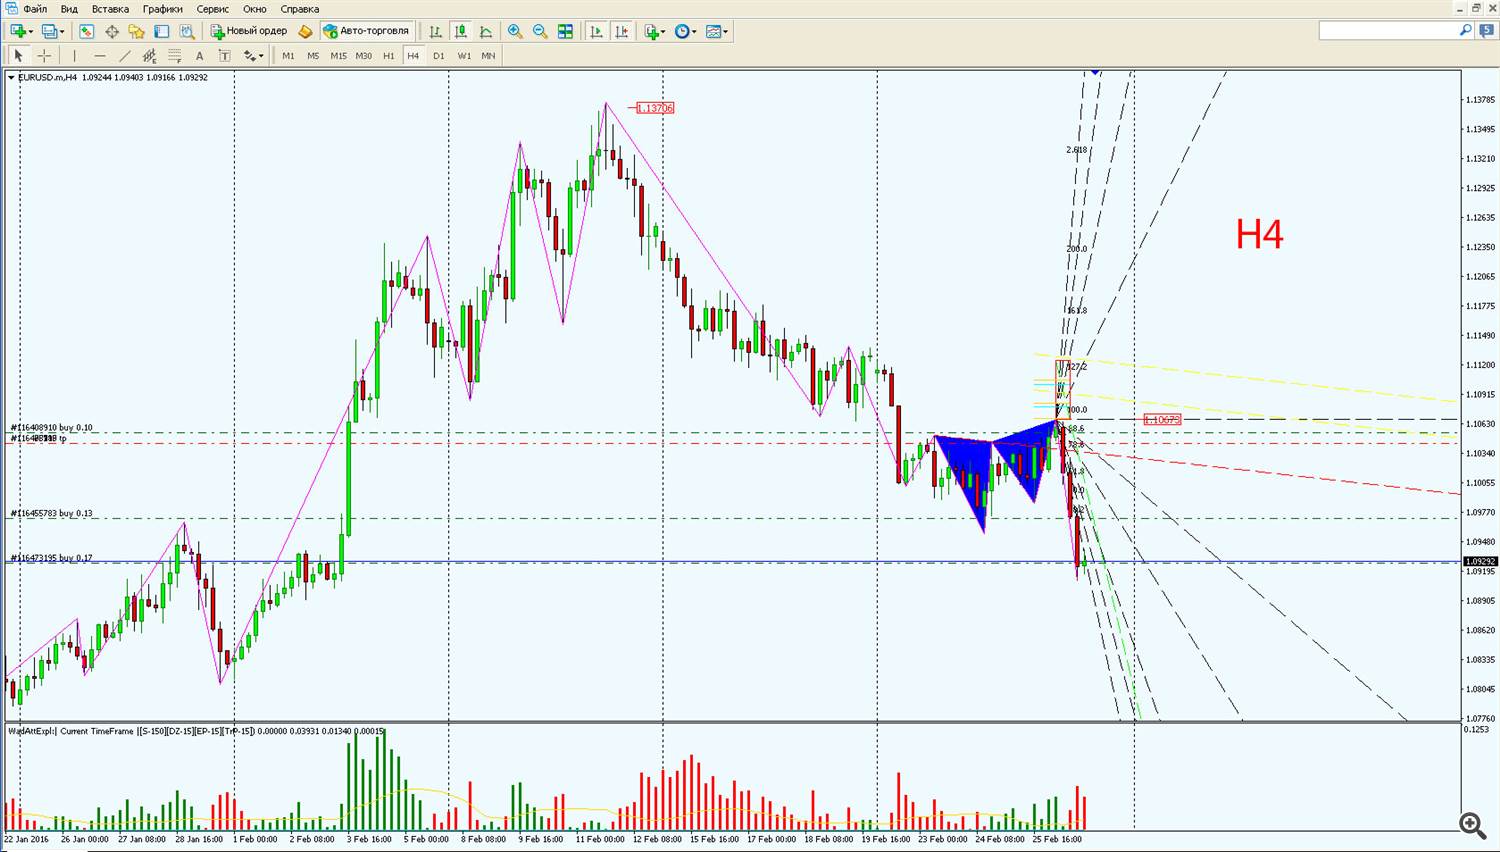Select the Text Label tool
This screenshot has width=1500, height=852.
[x=224, y=56]
